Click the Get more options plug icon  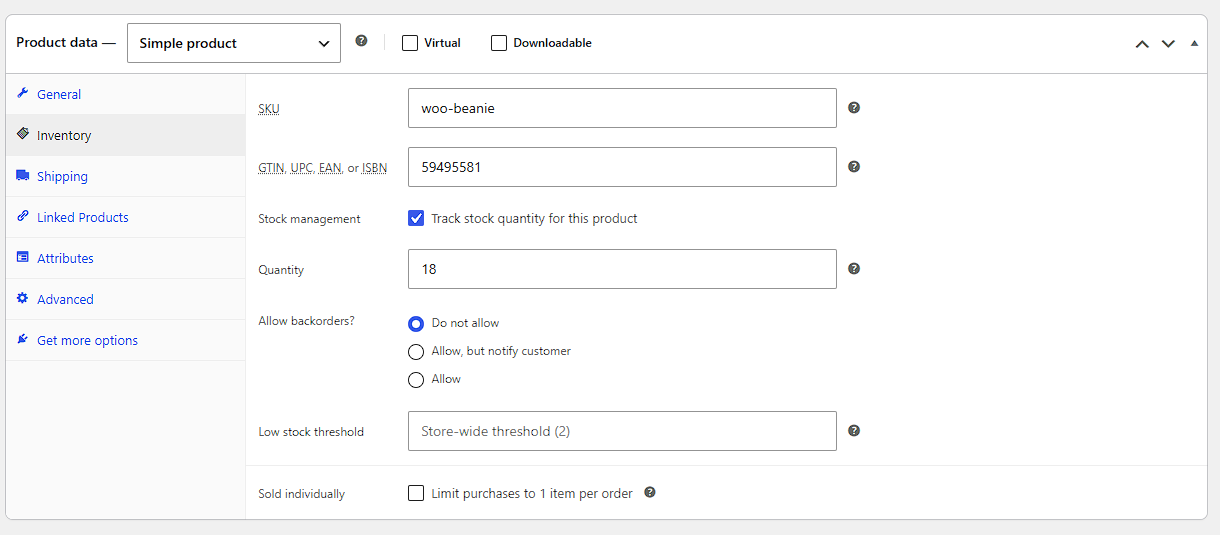(23, 339)
